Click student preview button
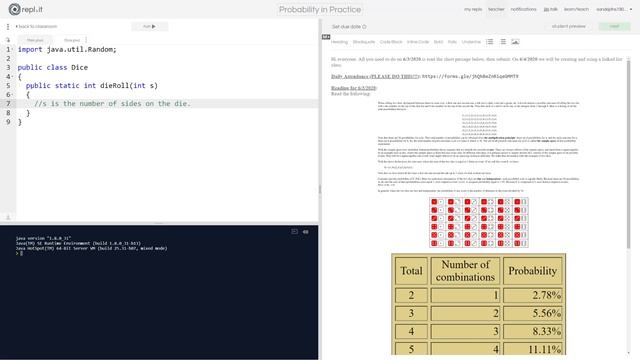640x360 pixels. pos(569,26)
